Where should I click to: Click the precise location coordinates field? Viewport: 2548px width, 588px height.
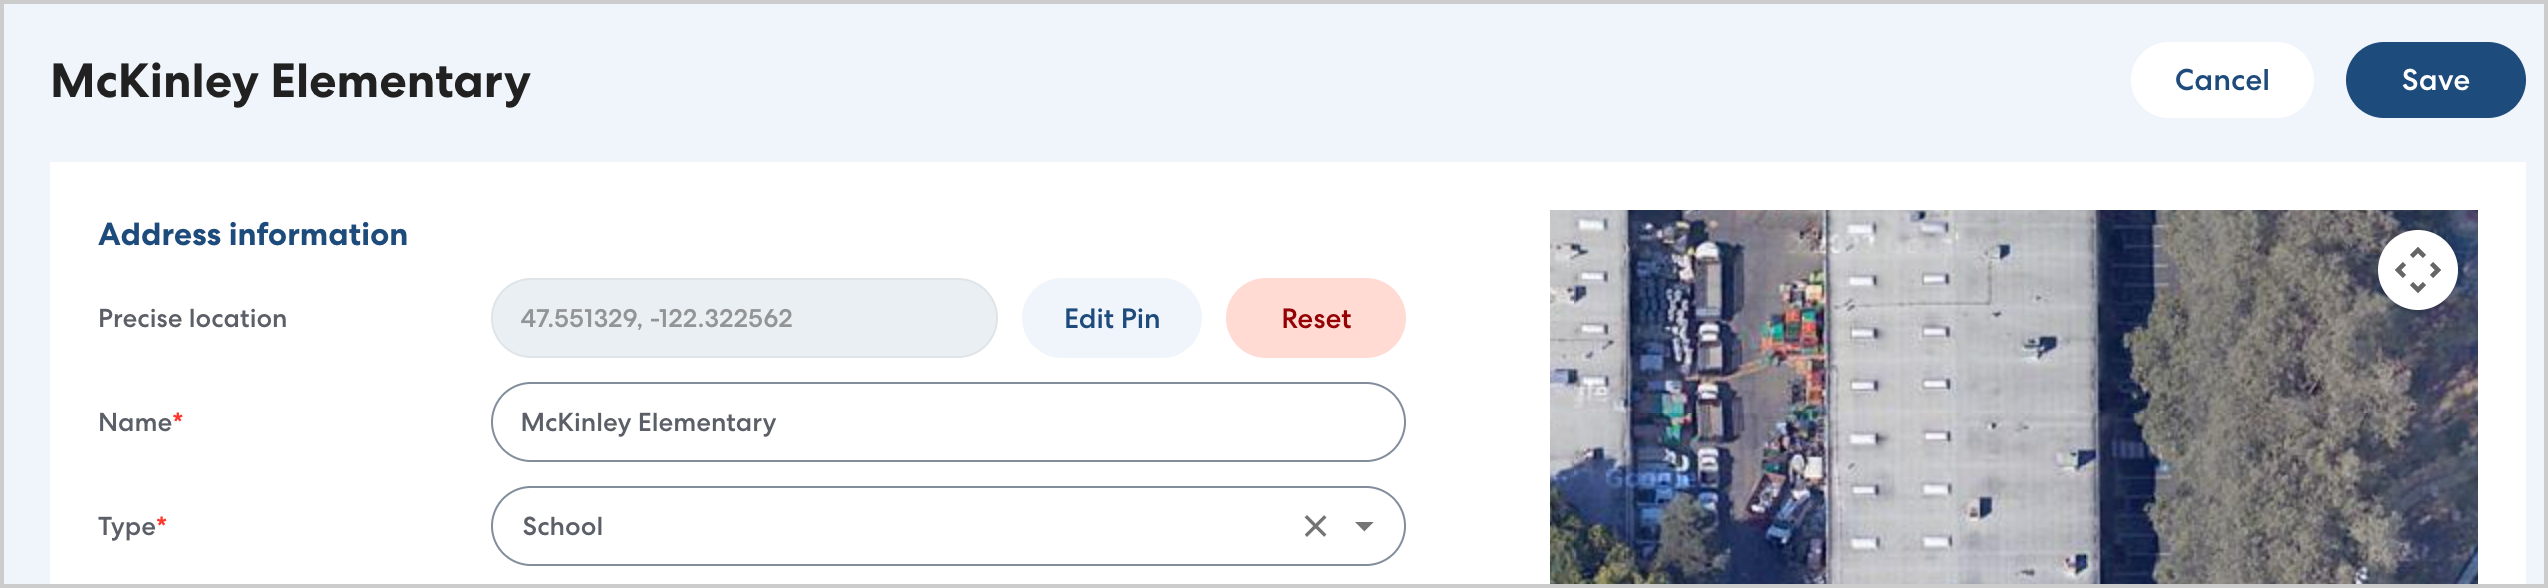pyautogui.click(x=743, y=318)
